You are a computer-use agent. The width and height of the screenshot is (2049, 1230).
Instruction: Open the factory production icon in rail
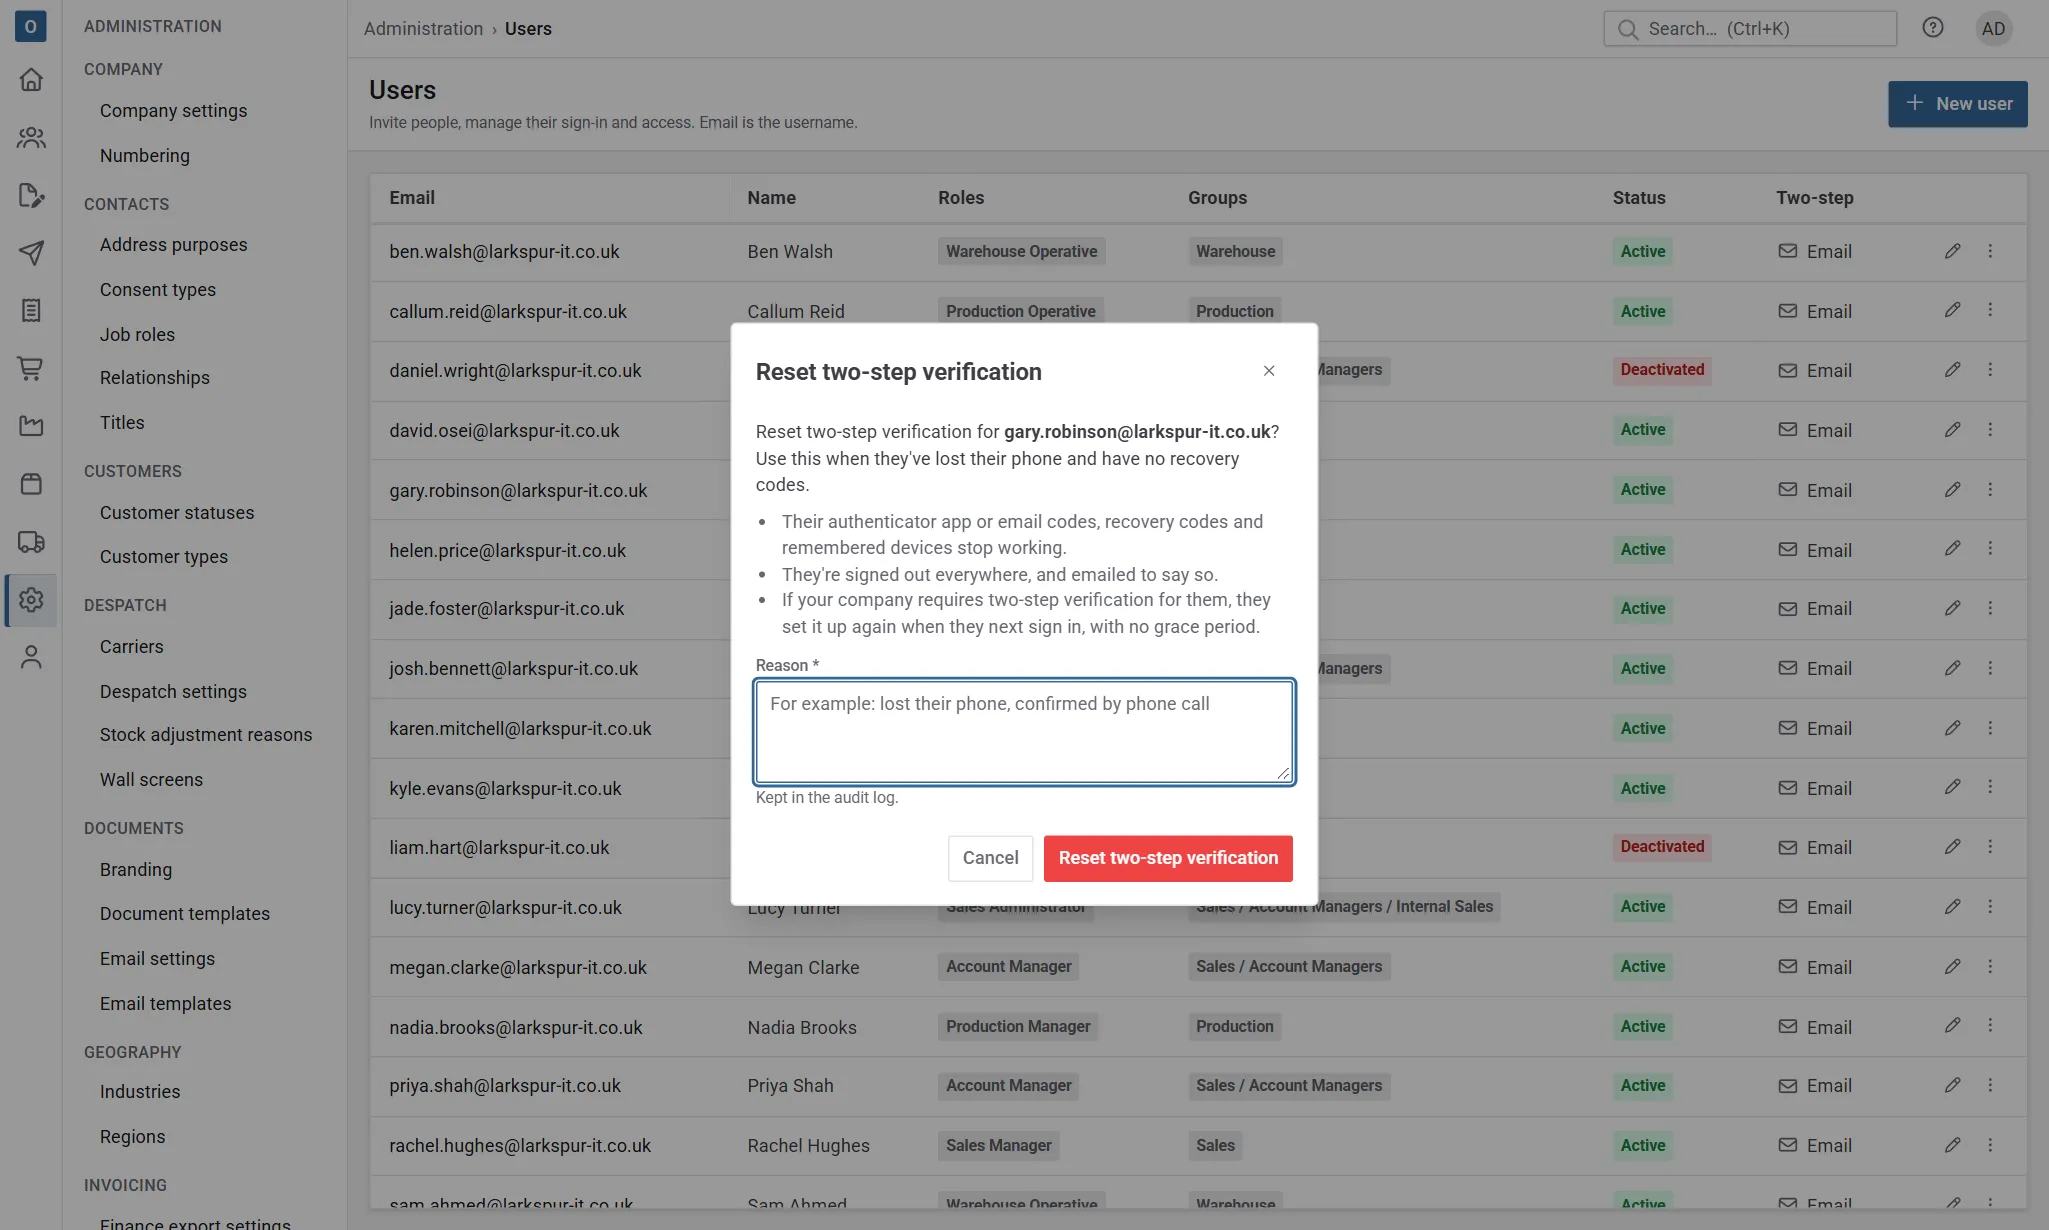31,426
